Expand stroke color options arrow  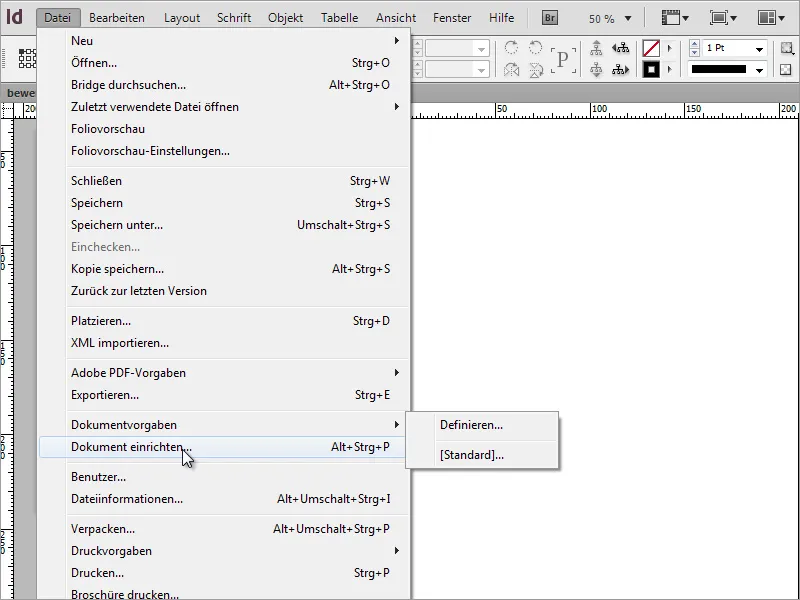tap(670, 69)
